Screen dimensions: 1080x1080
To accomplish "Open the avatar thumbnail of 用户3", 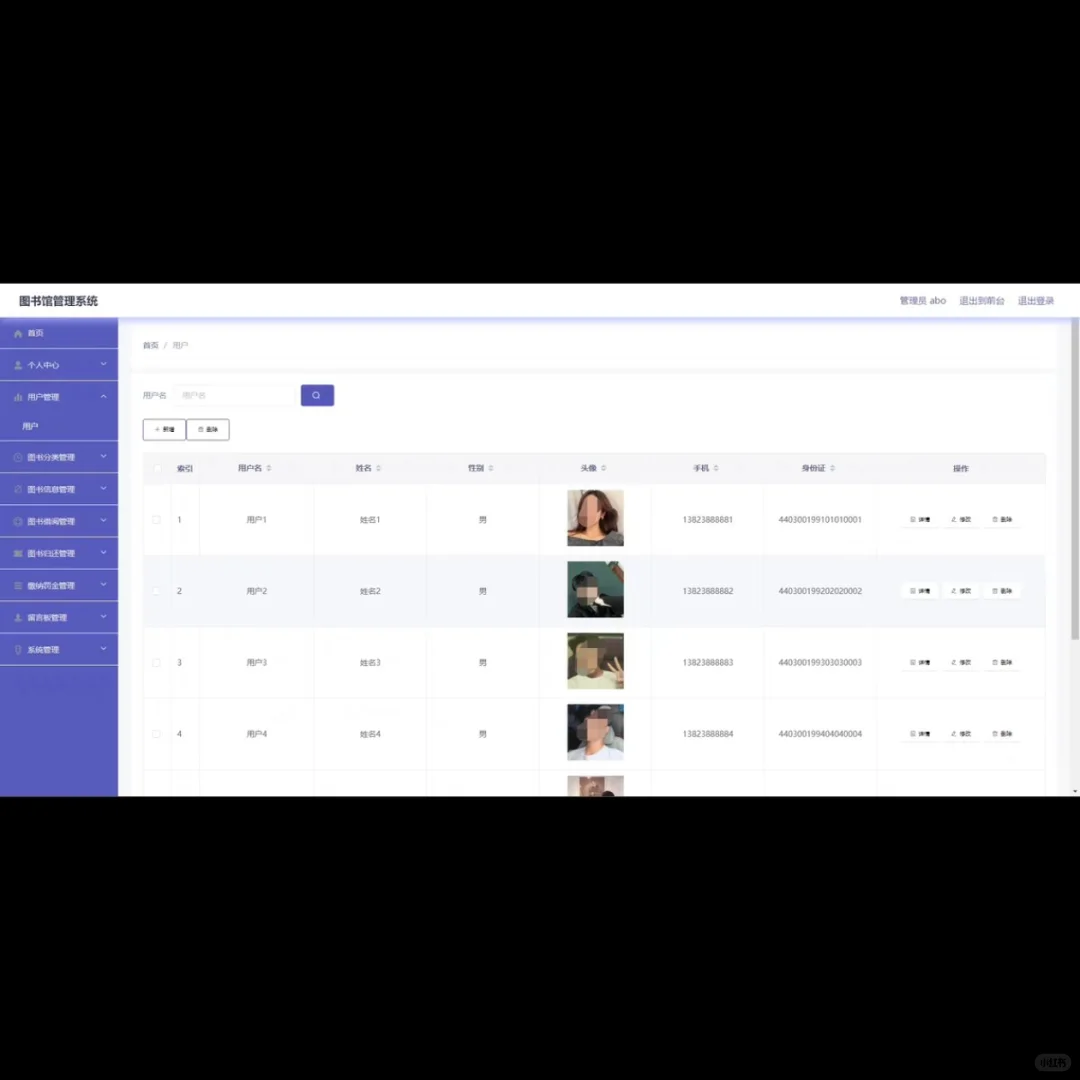I will [595, 661].
